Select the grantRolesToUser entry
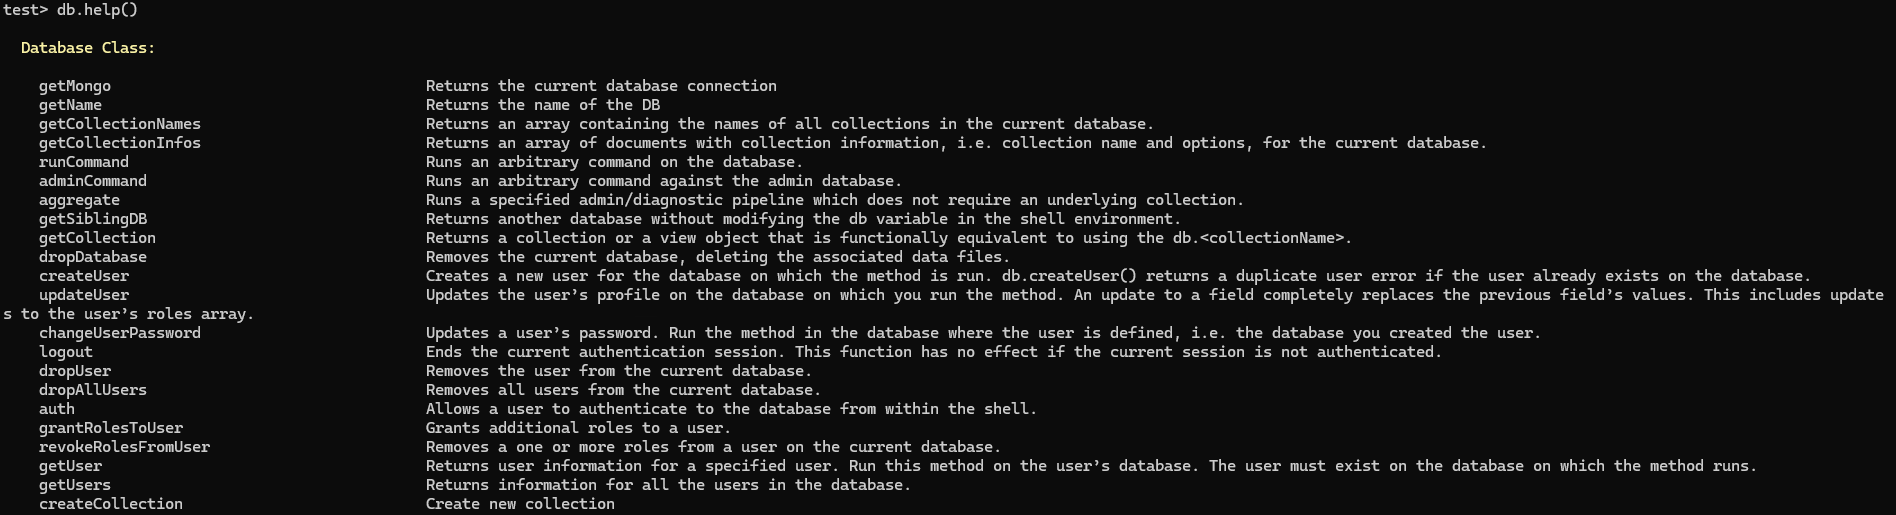Screen dimensions: 1896x515 [111, 428]
